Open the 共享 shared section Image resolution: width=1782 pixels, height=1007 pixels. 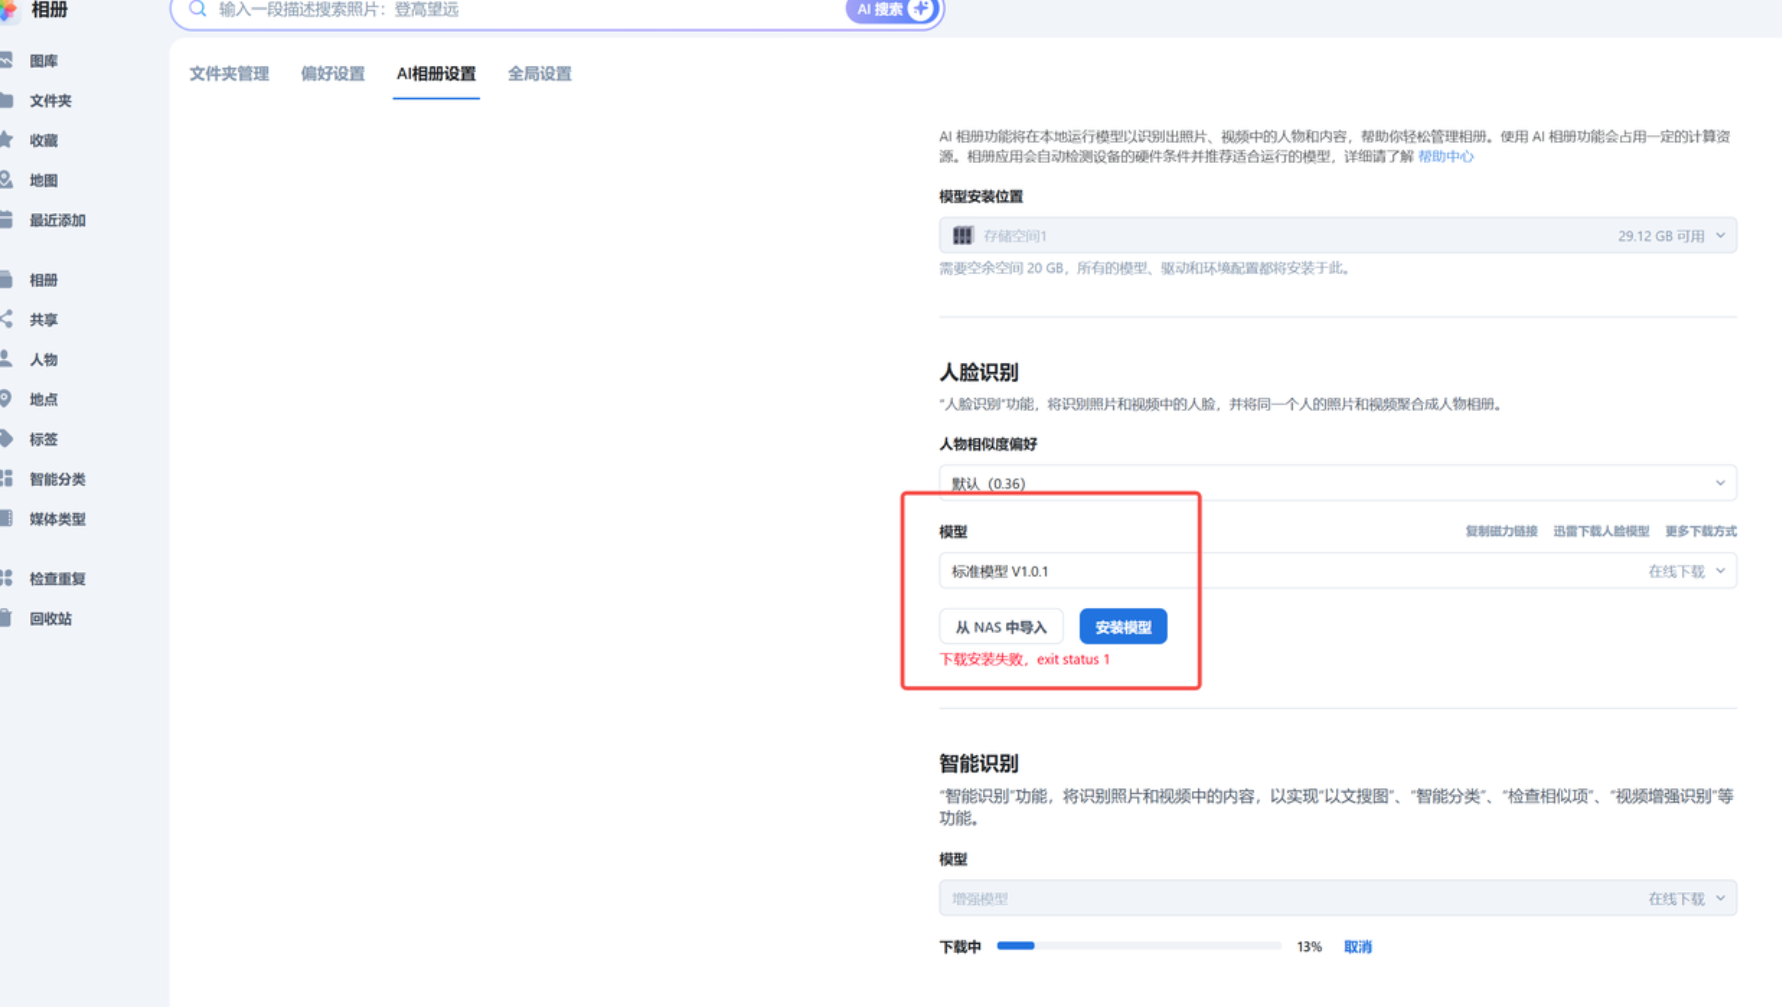coord(43,320)
